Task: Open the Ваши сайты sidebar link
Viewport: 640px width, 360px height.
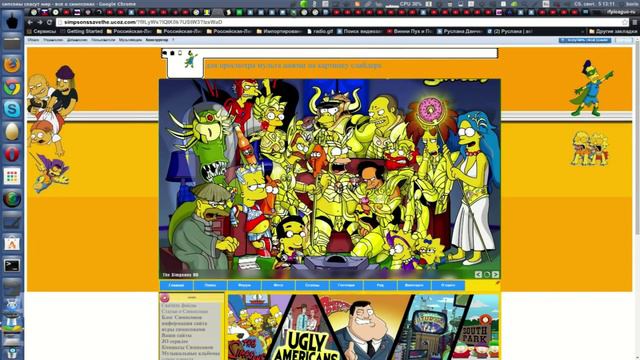Action: click(176, 335)
